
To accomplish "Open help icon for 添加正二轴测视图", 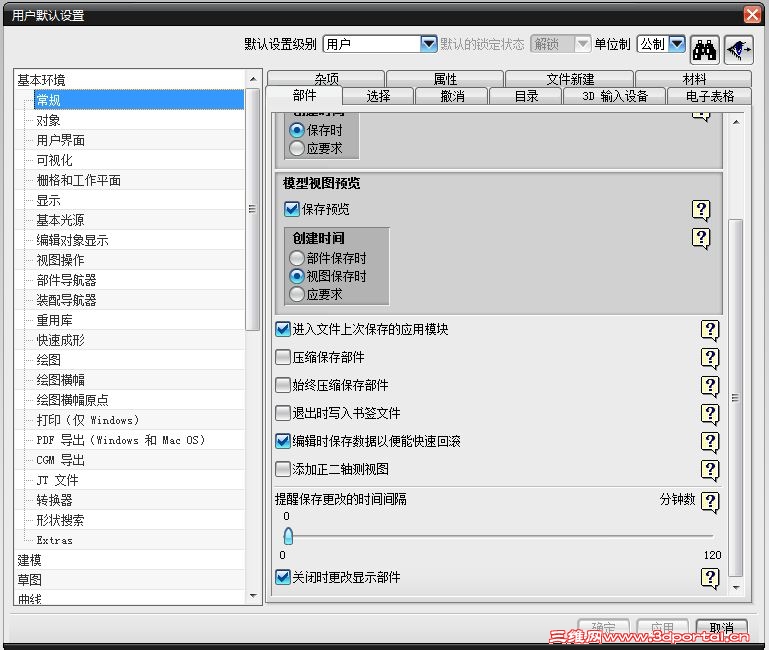I will click(x=710, y=470).
